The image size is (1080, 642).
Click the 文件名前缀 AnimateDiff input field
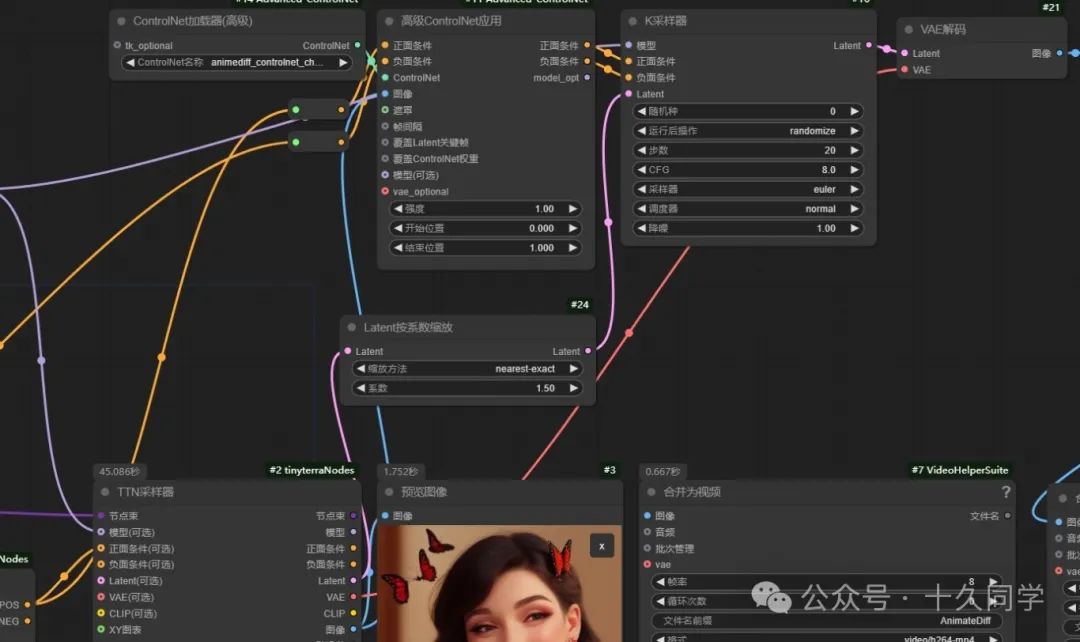(826, 621)
